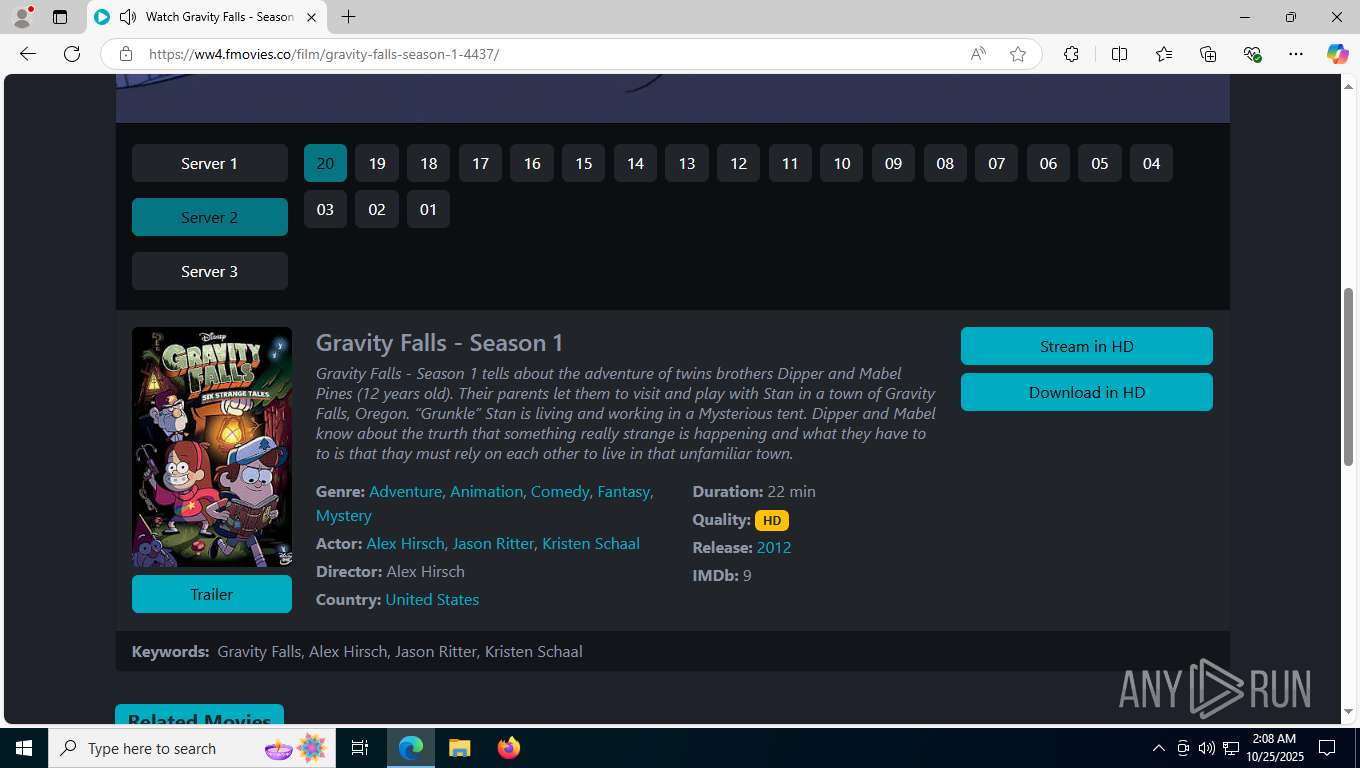Open Read aloud in address bar
The height and width of the screenshot is (768, 1360).
(x=978, y=54)
